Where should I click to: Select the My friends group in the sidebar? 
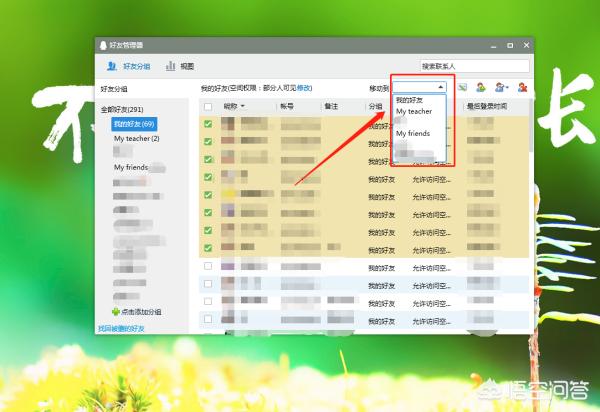(131, 167)
